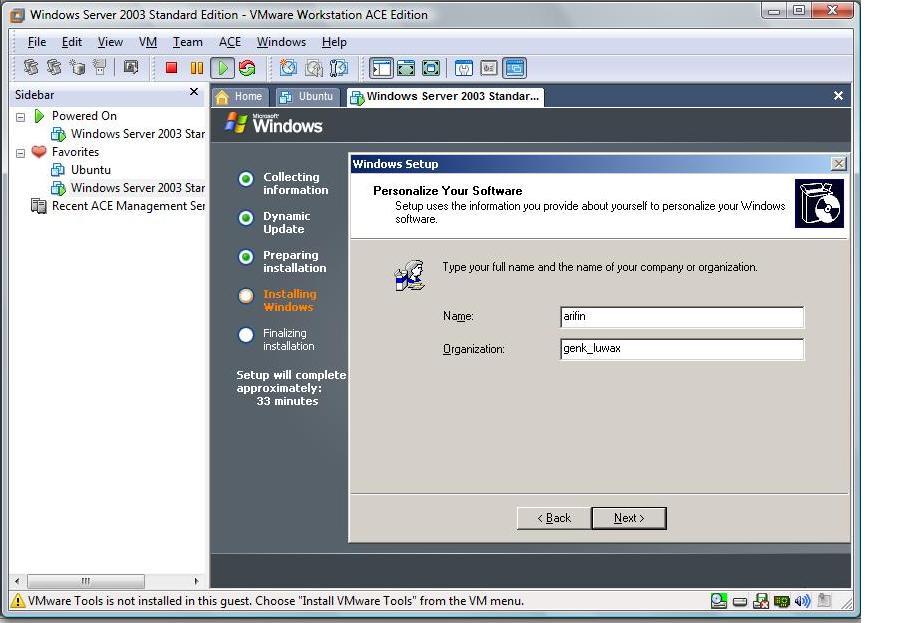Click the CD-ROM device status icon

(719, 601)
